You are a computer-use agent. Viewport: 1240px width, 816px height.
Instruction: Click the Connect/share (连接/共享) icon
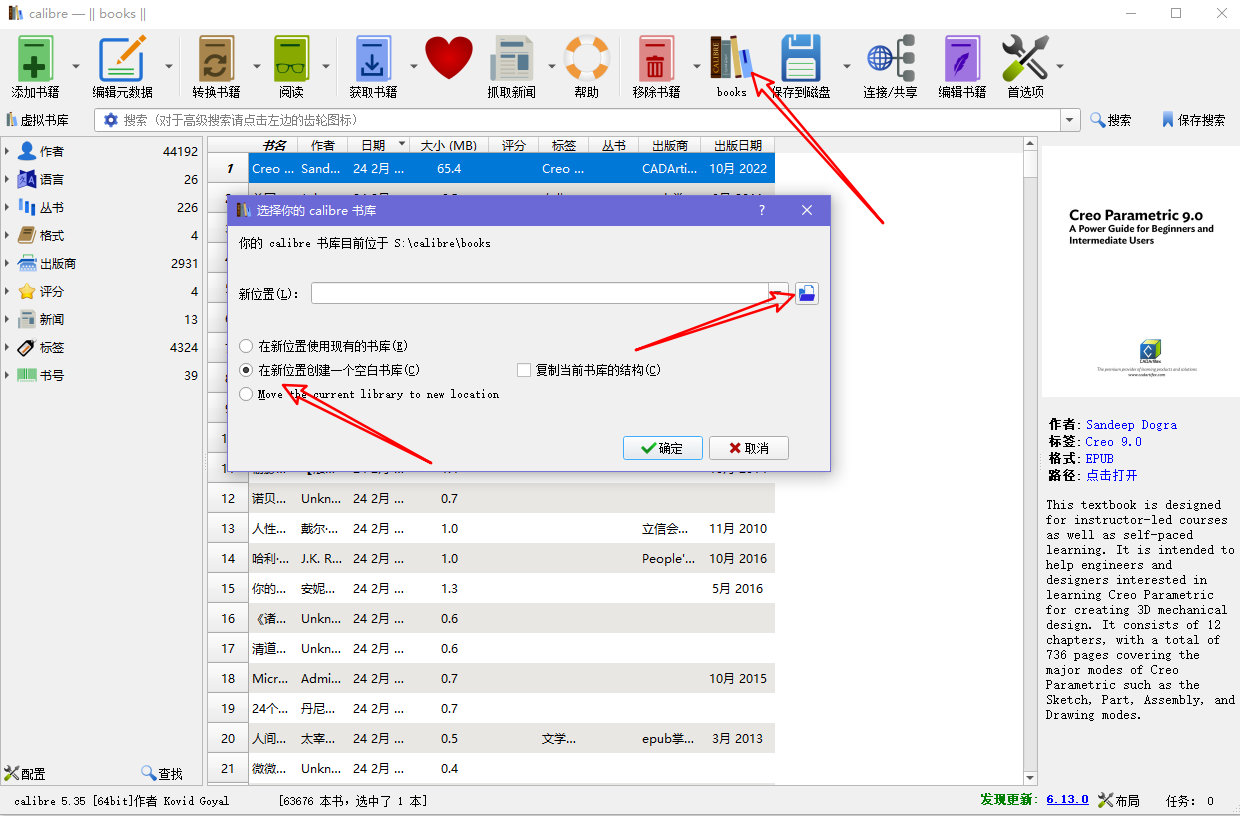(890, 59)
